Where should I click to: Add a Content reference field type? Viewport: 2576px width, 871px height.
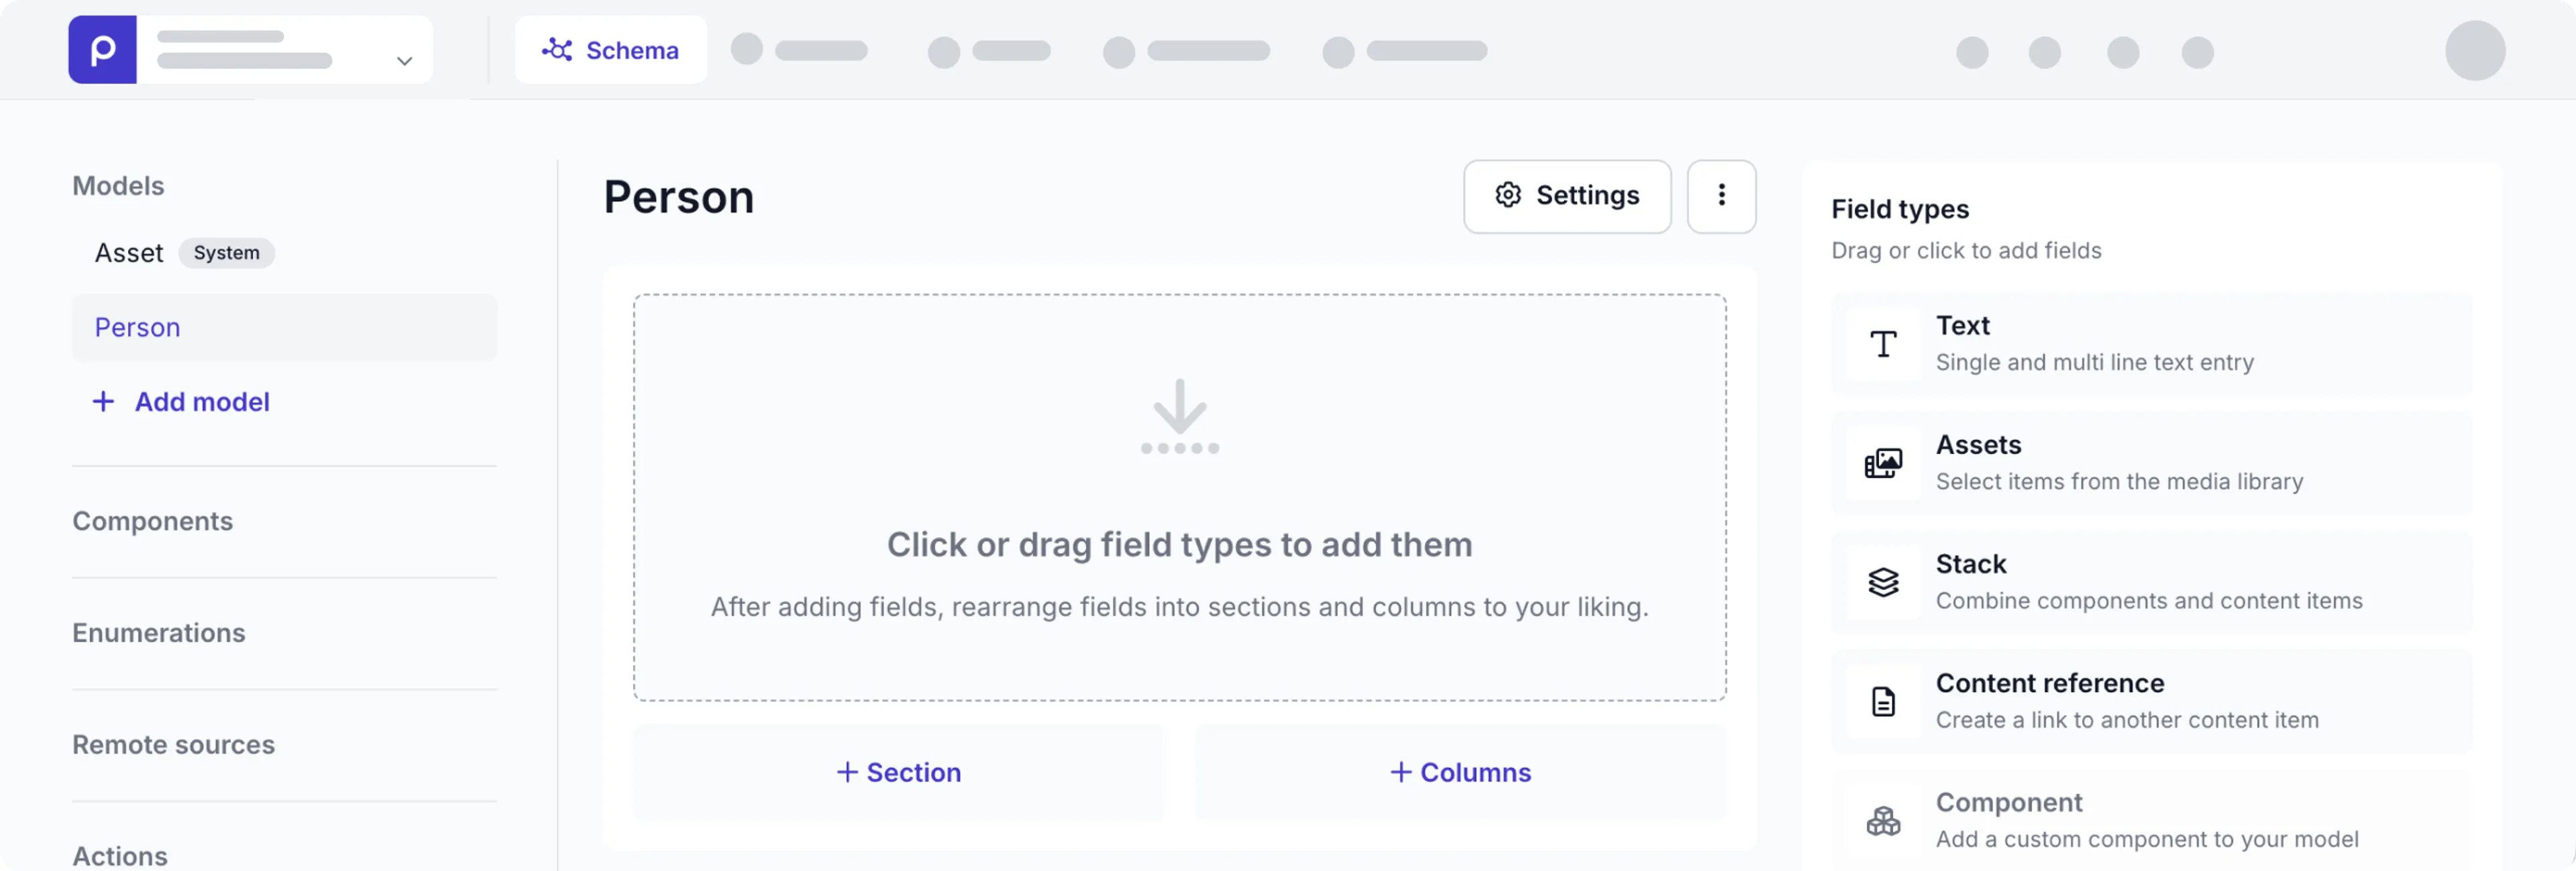click(2150, 701)
